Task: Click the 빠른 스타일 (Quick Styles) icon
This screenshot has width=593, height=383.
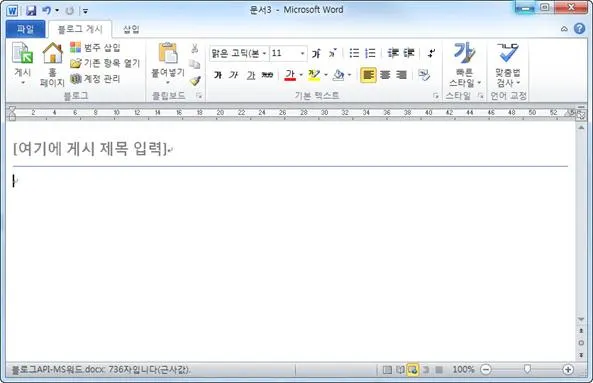Action: (464, 53)
